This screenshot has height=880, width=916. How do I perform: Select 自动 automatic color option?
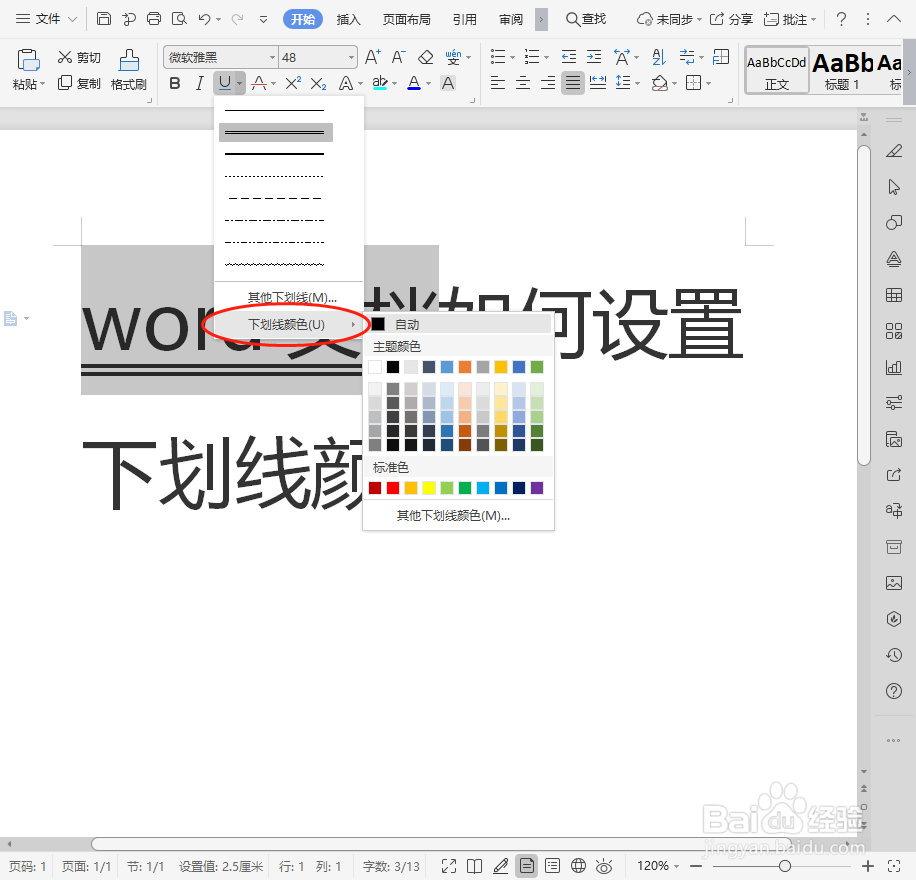[x=459, y=324]
